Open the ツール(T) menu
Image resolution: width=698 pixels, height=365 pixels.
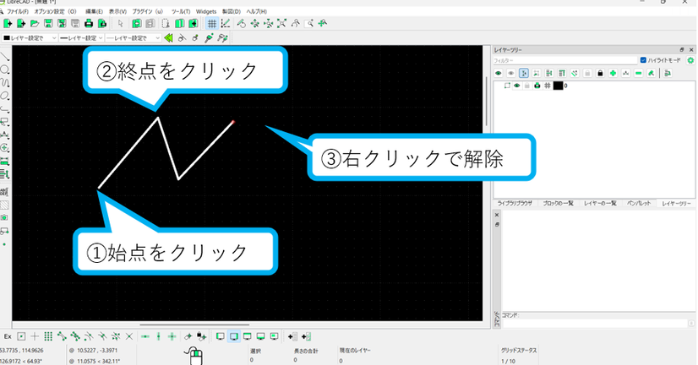coord(181,12)
